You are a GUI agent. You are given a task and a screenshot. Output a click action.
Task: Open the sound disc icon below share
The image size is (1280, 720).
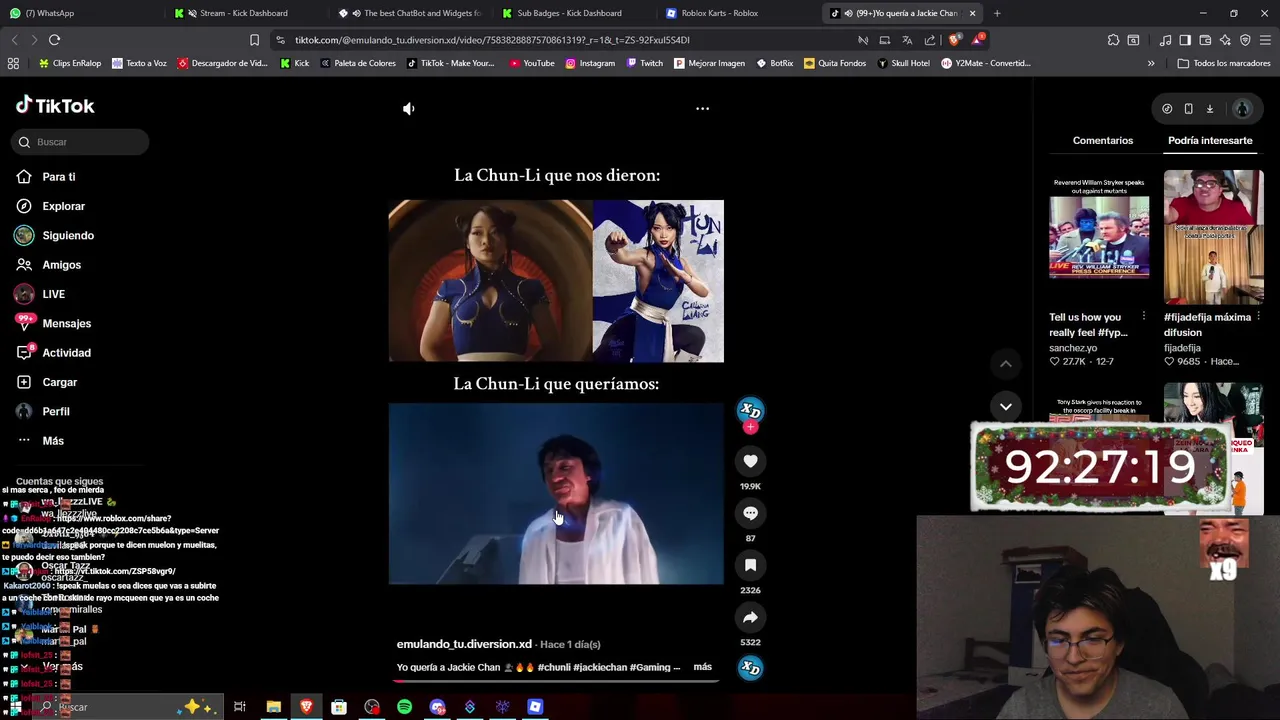(750, 668)
